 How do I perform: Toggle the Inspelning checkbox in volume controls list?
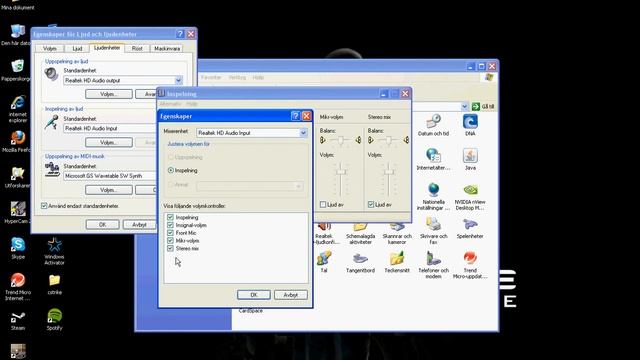pos(170,217)
